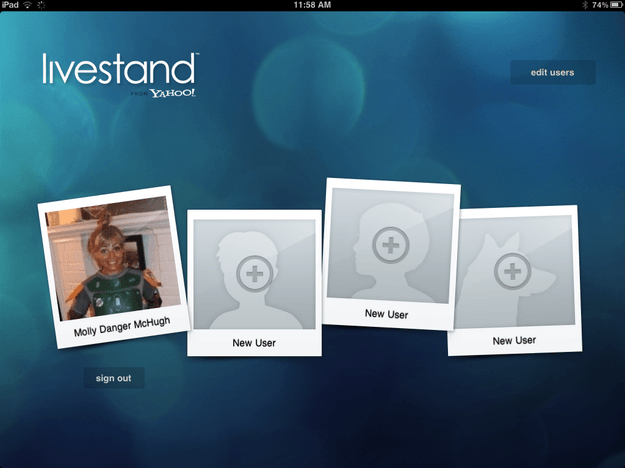Tap the battery indicator icon
625x468 pixels.
616,5
